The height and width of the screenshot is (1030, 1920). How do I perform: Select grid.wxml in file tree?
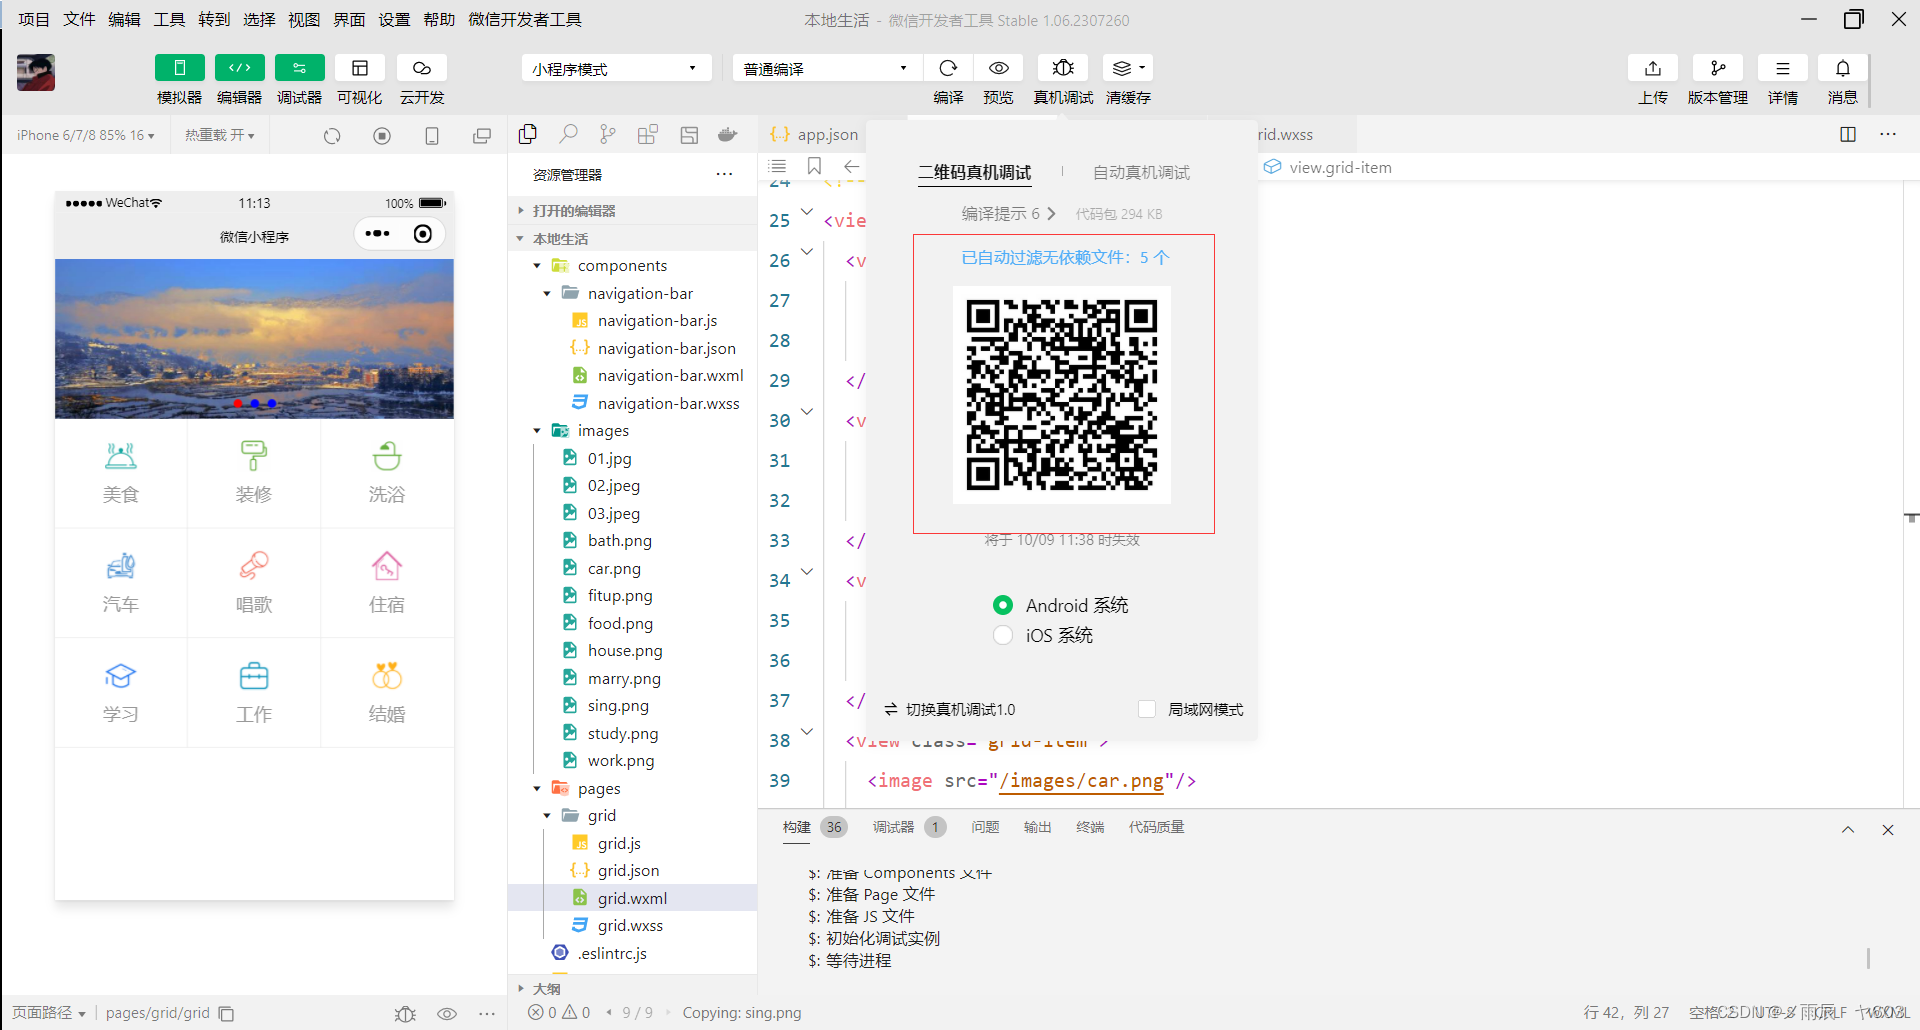632,898
